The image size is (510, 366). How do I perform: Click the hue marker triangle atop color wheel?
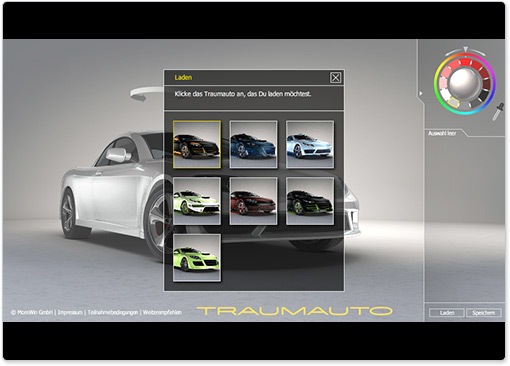click(465, 49)
